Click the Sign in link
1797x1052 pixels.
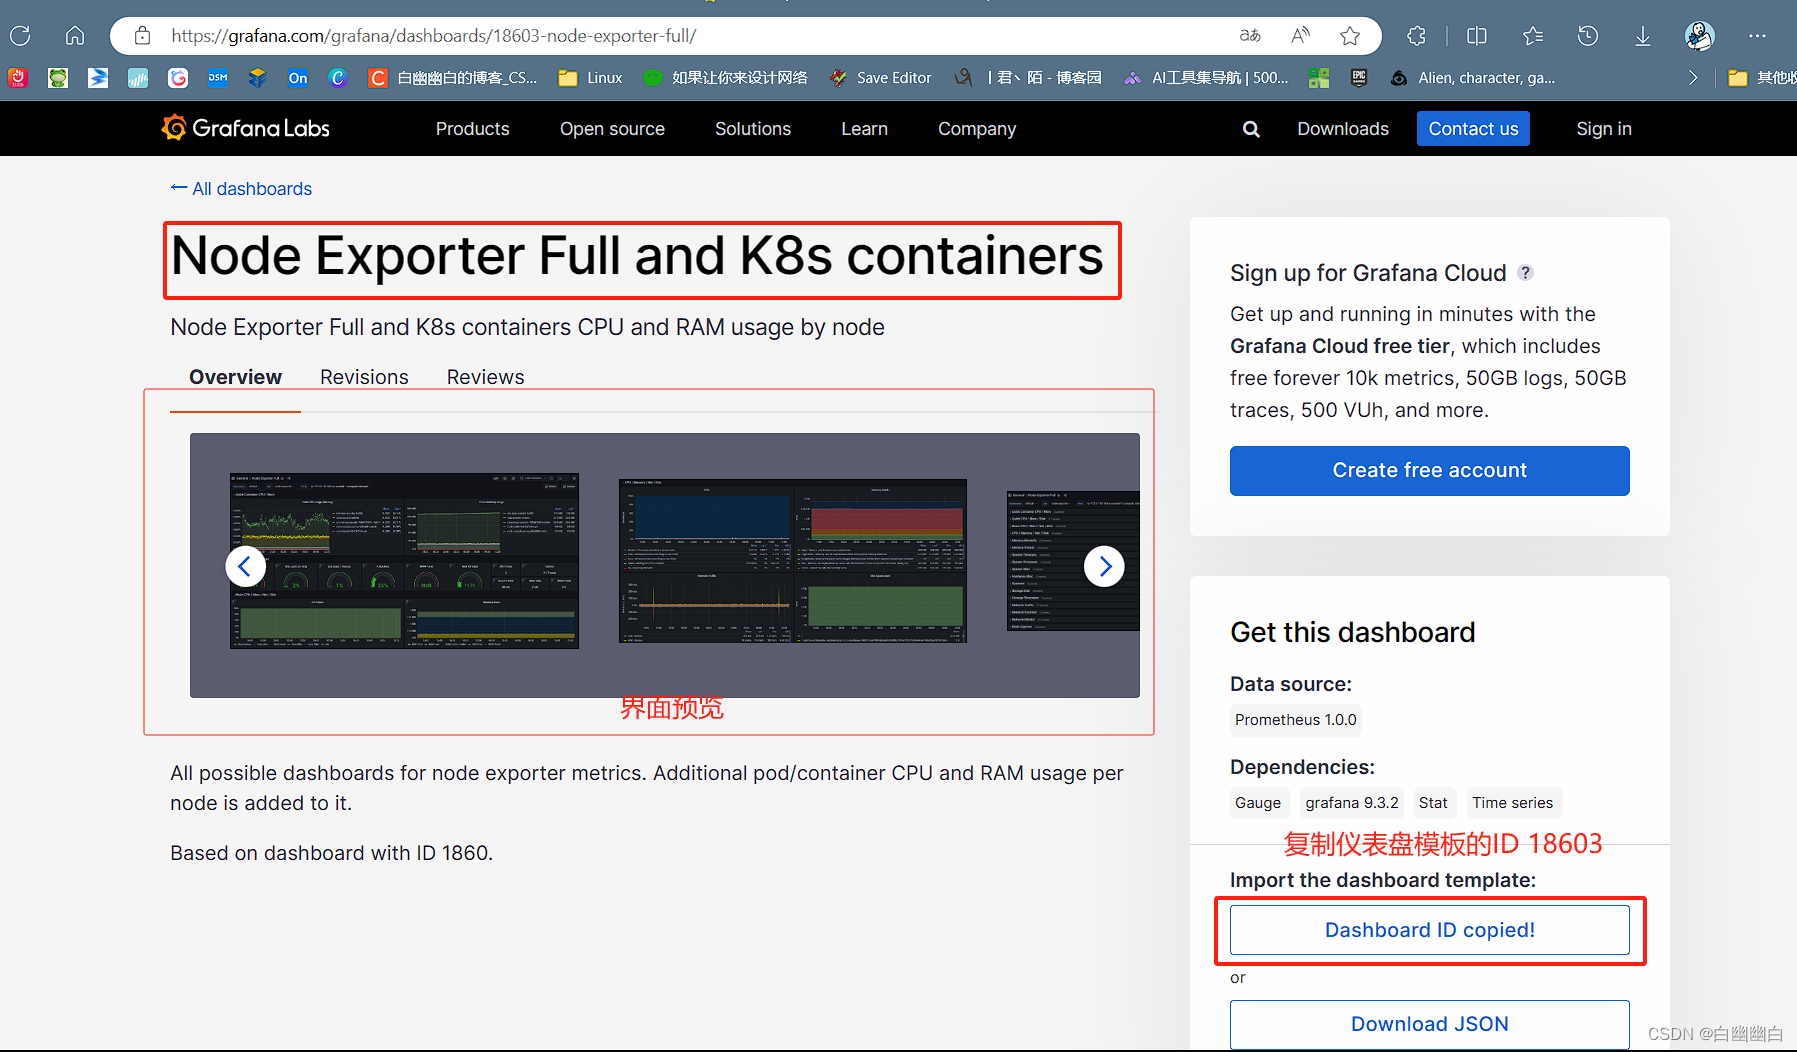[1603, 129]
